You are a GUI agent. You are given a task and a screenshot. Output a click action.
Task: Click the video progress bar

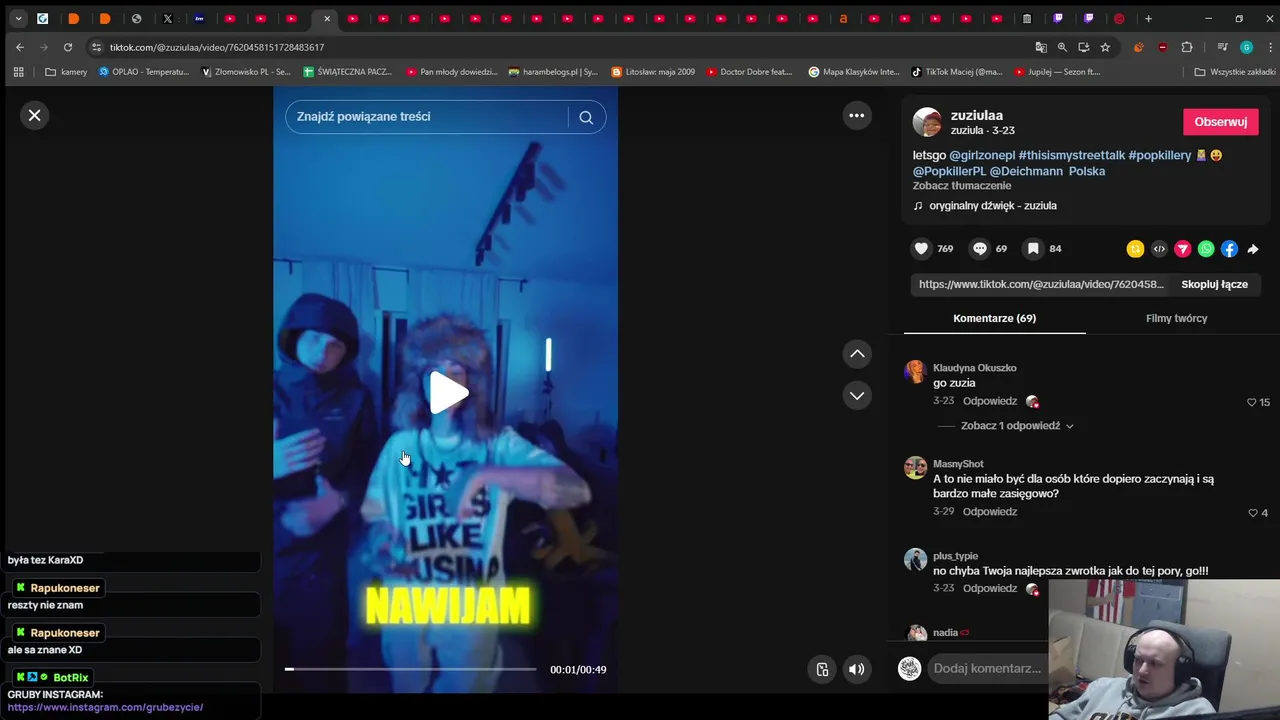coord(411,669)
